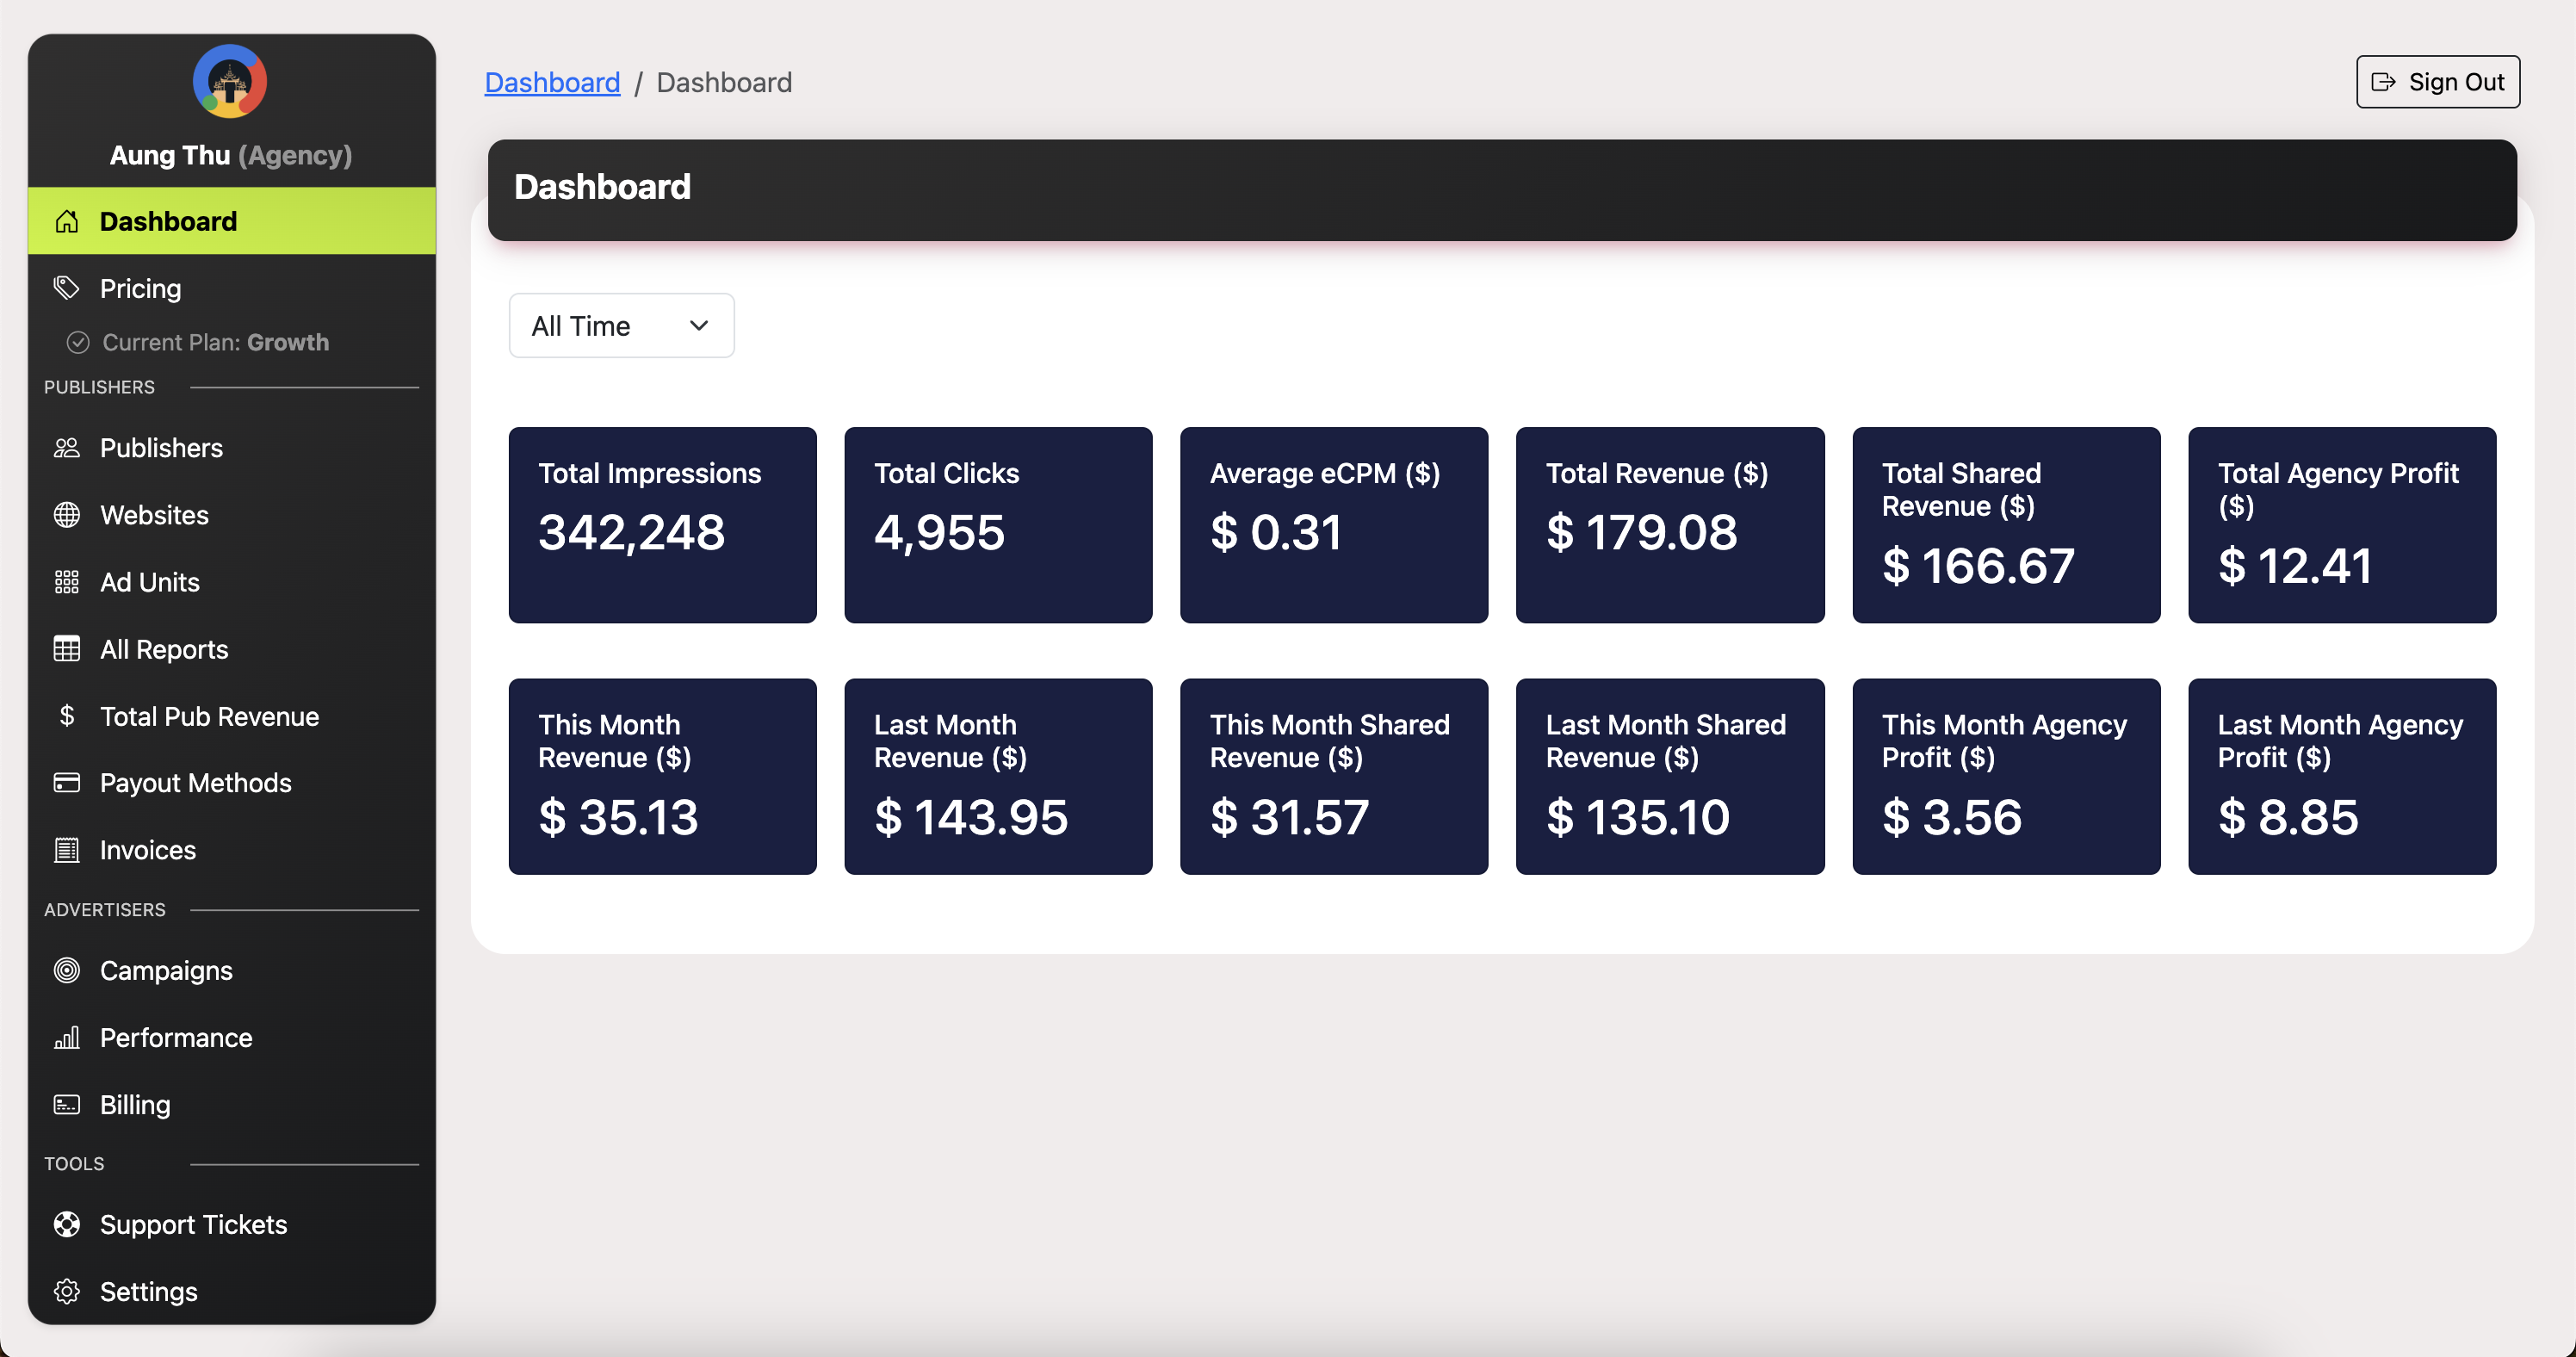Click the Payout Methods card icon

point(66,783)
